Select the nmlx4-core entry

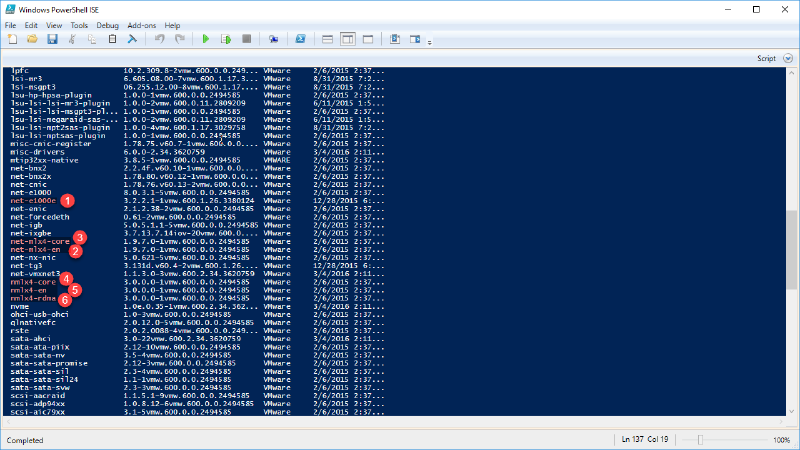[x=33, y=282]
